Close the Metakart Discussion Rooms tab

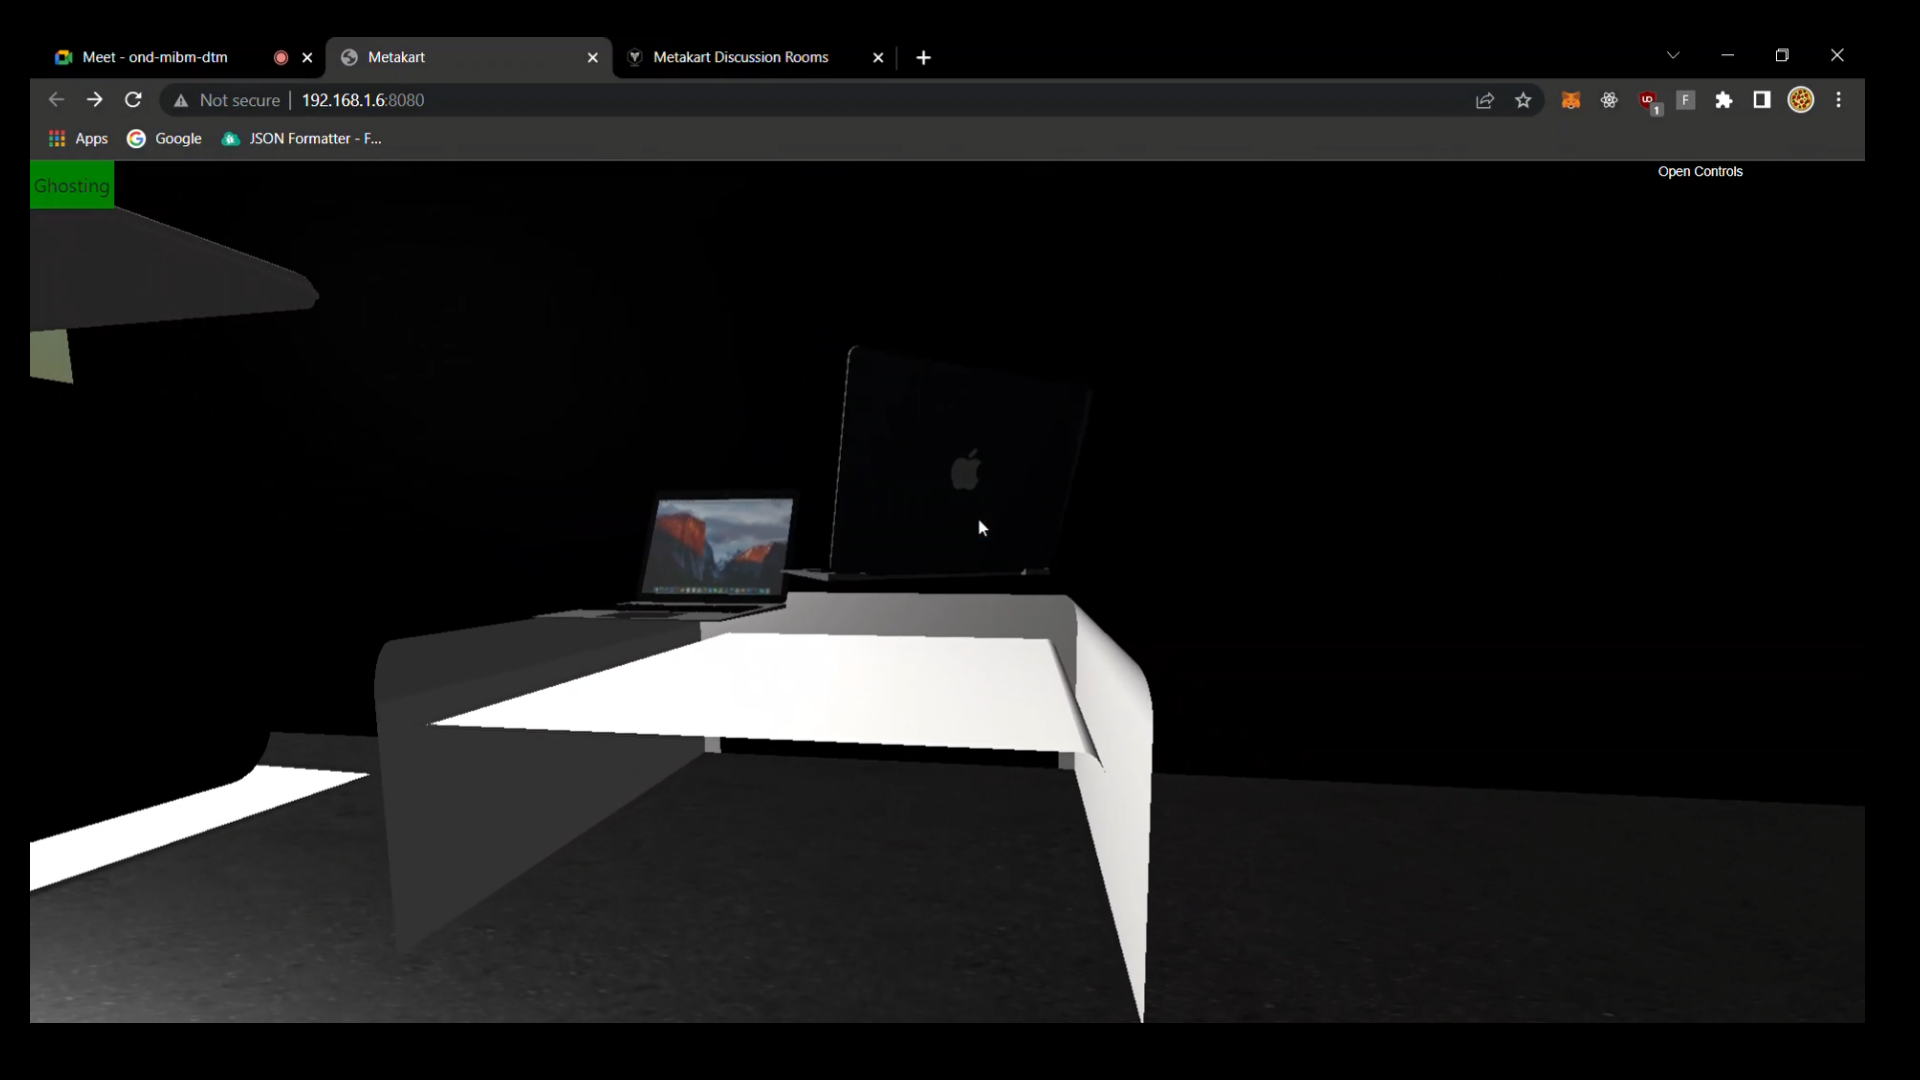pos(878,58)
